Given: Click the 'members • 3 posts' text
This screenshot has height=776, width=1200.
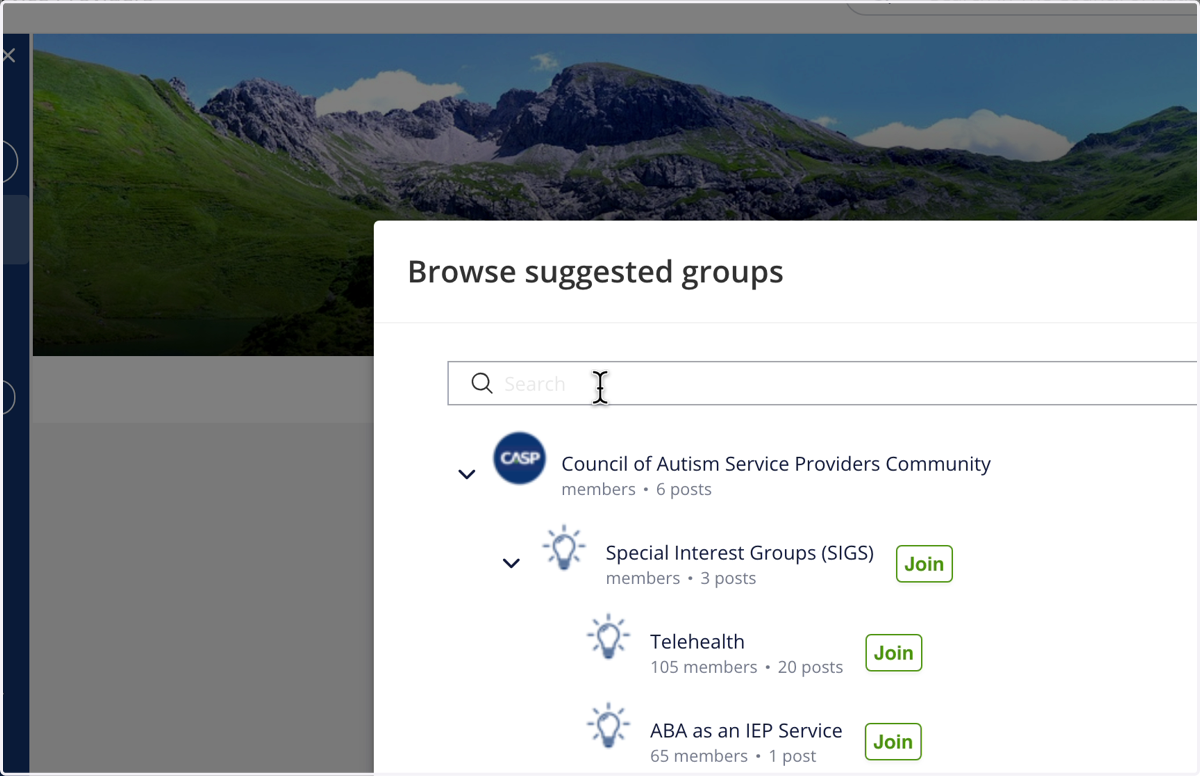Looking at the screenshot, I should coord(681,579).
